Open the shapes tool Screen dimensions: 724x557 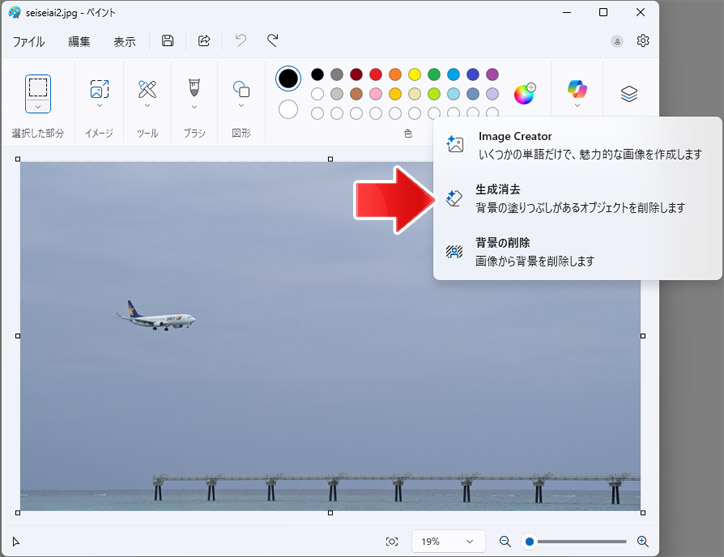tap(241, 89)
